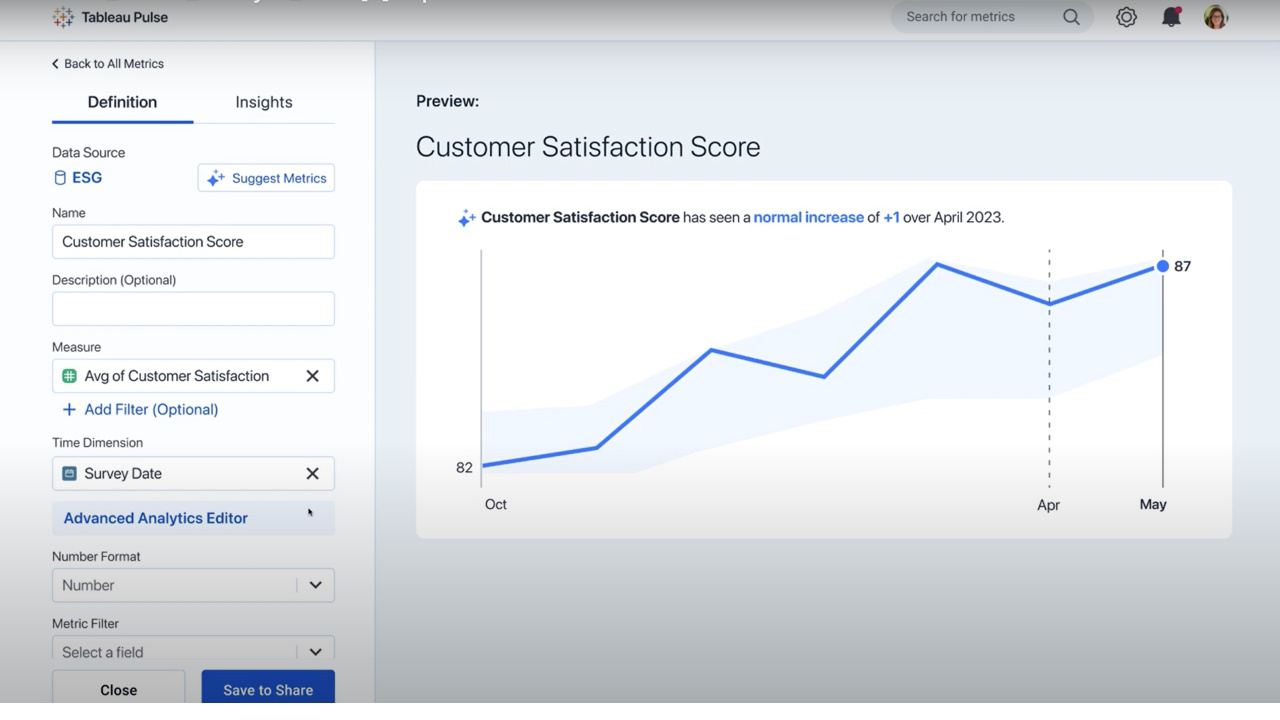
Task: Click the May axis label
Action: 1153,505
